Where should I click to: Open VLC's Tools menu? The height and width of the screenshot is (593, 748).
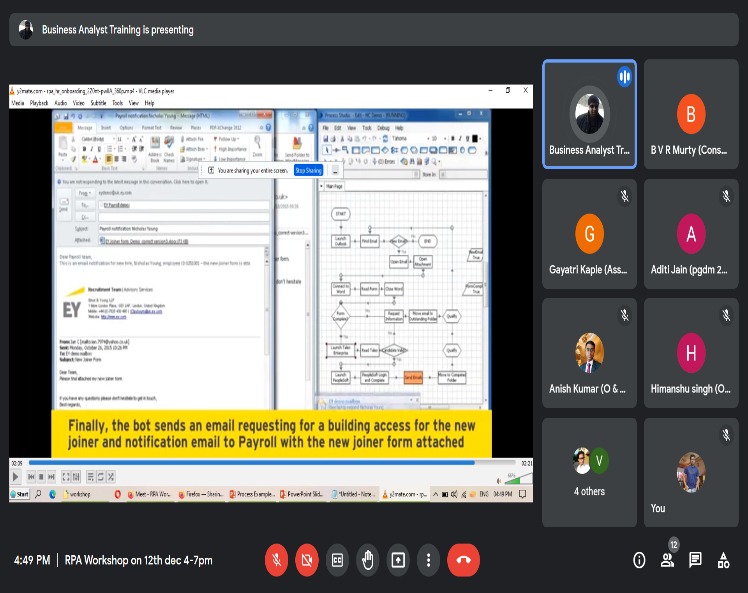point(117,103)
